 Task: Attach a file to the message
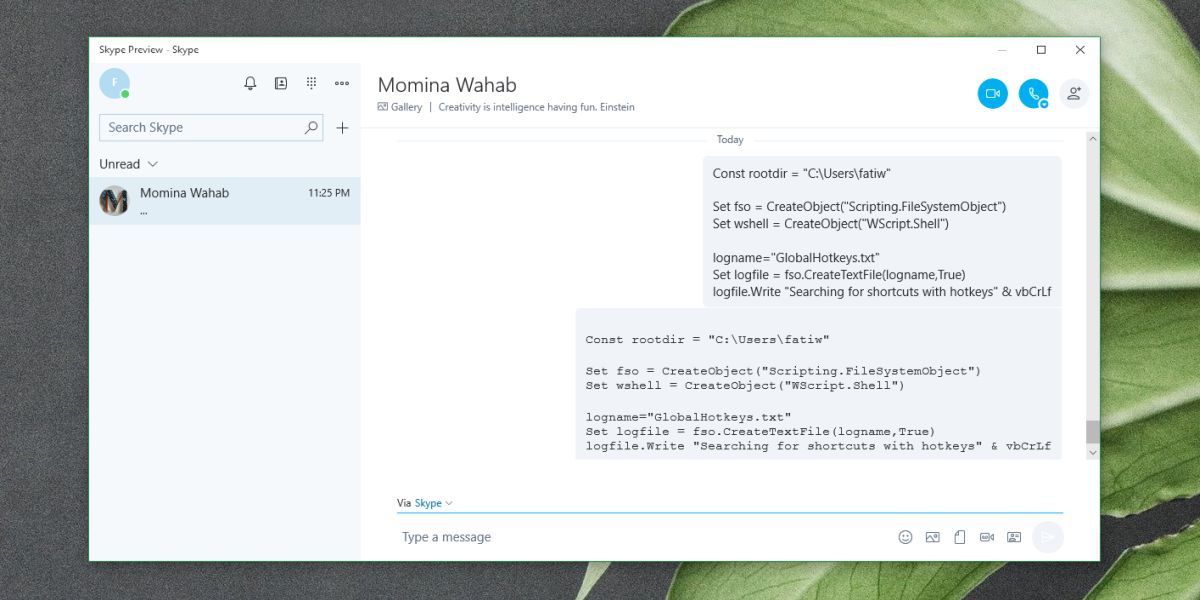pos(959,537)
